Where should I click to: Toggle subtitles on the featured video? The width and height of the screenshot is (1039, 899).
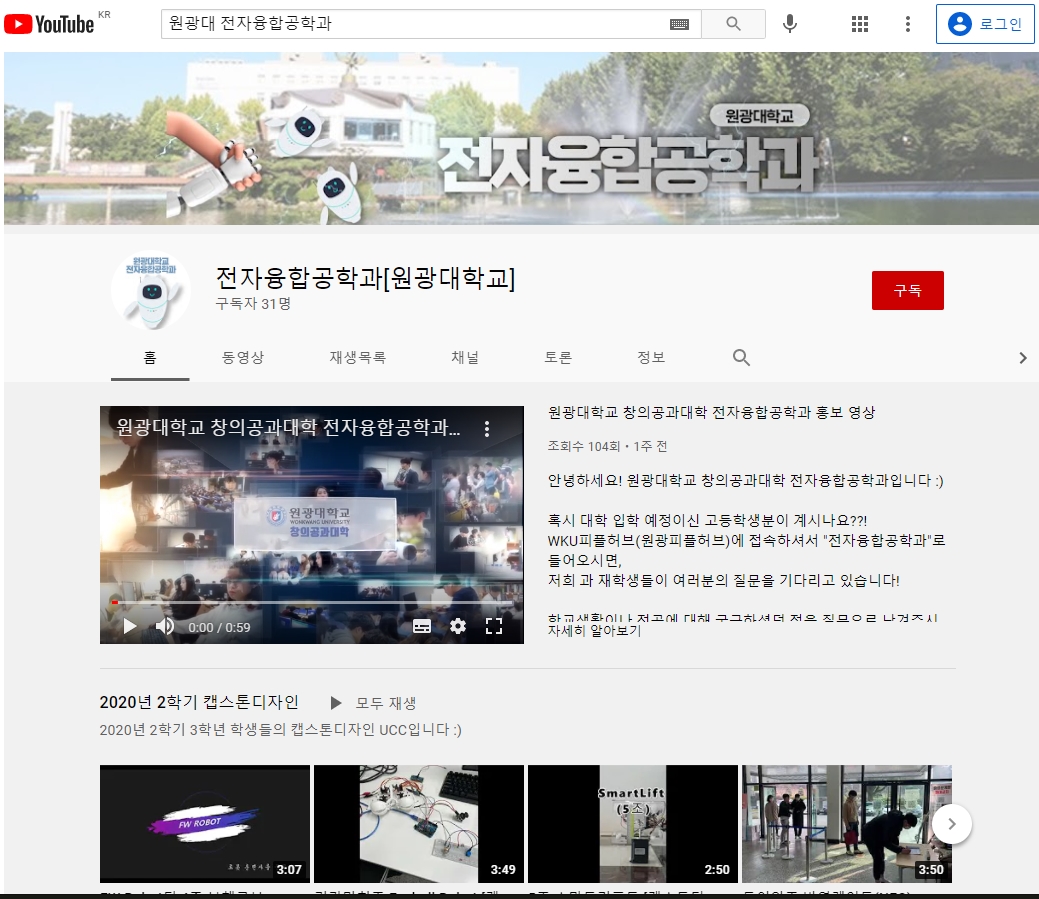coord(422,626)
